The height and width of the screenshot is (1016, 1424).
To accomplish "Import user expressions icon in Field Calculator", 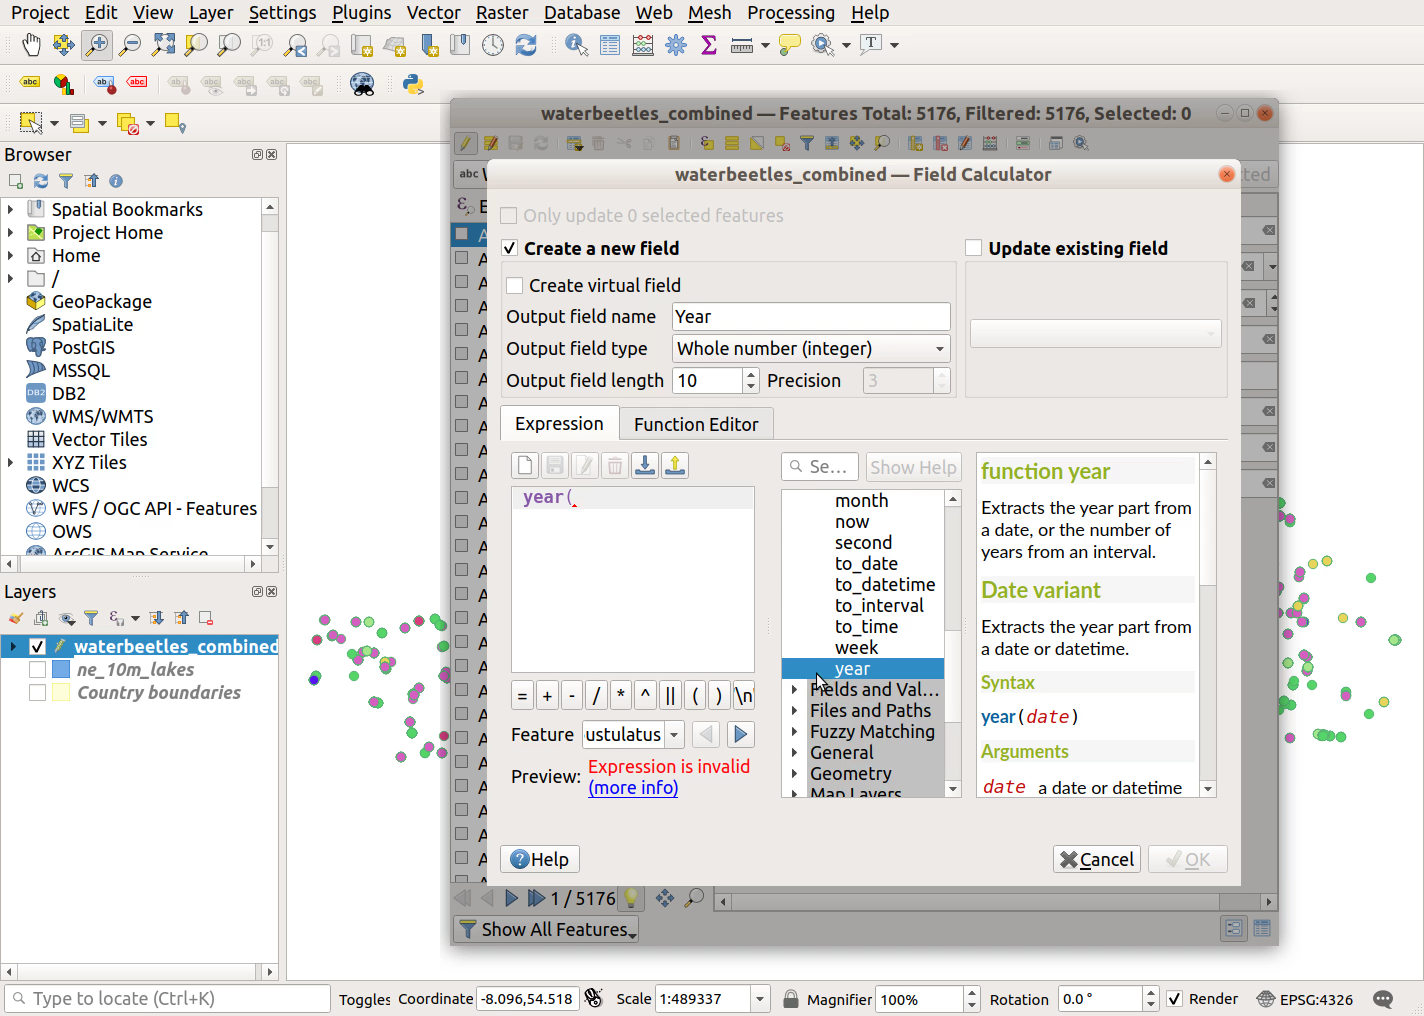I will tap(645, 466).
